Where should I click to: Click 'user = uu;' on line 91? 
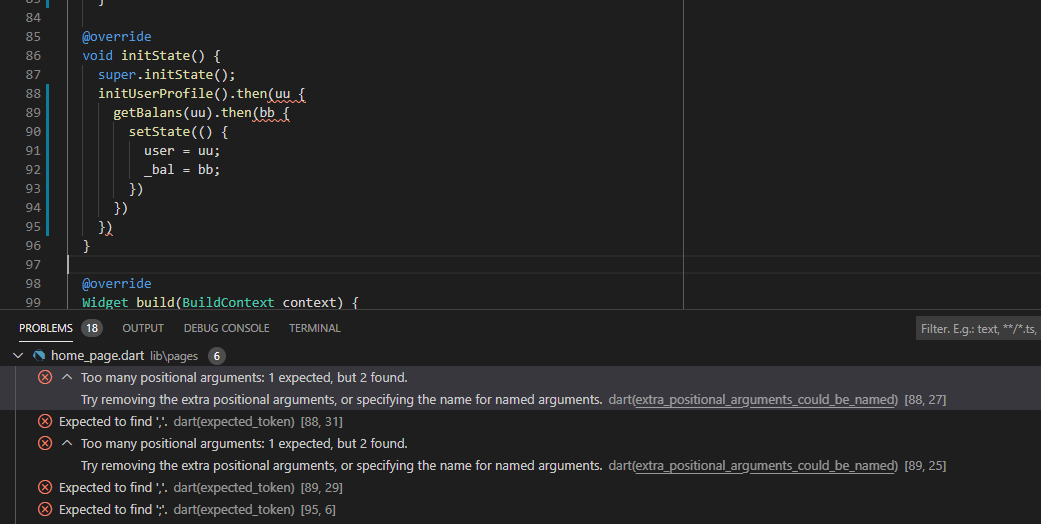182,151
